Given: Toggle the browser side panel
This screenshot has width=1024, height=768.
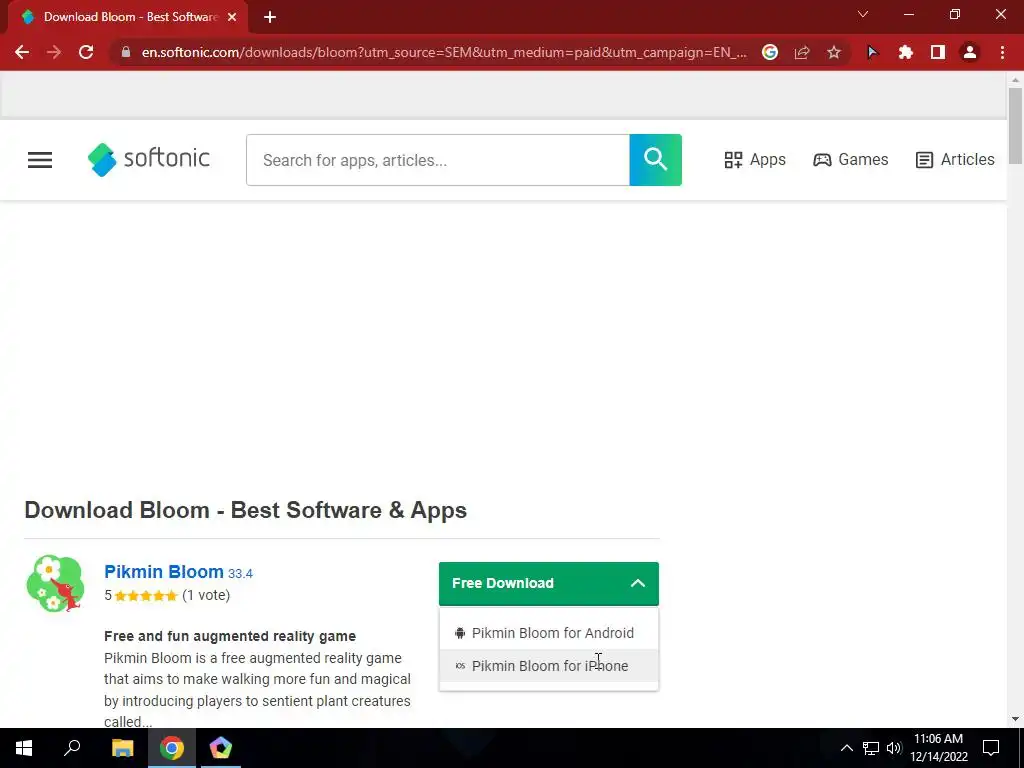Looking at the screenshot, I should coord(938,52).
